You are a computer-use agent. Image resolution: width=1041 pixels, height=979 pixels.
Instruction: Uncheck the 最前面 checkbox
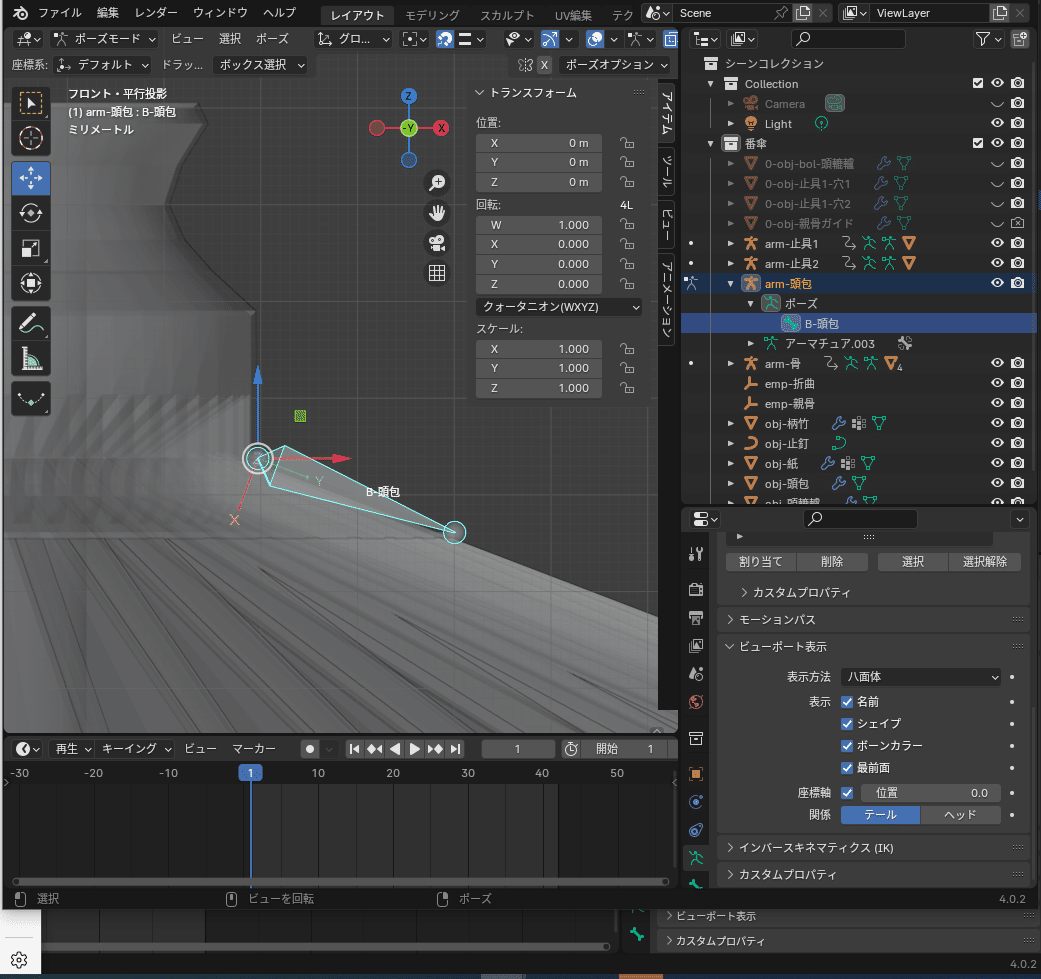(x=847, y=768)
